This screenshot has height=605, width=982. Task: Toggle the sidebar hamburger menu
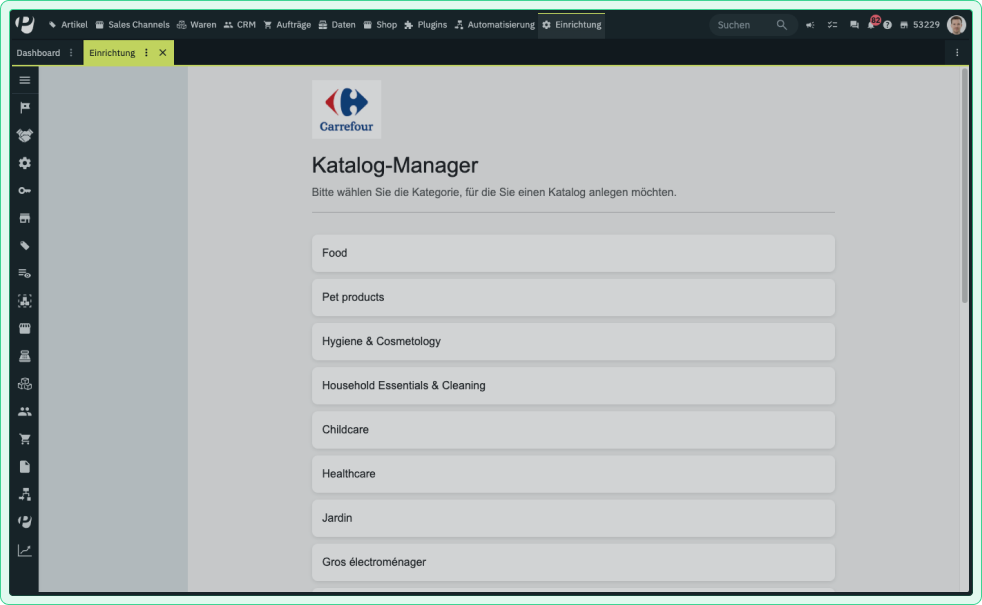[24, 80]
